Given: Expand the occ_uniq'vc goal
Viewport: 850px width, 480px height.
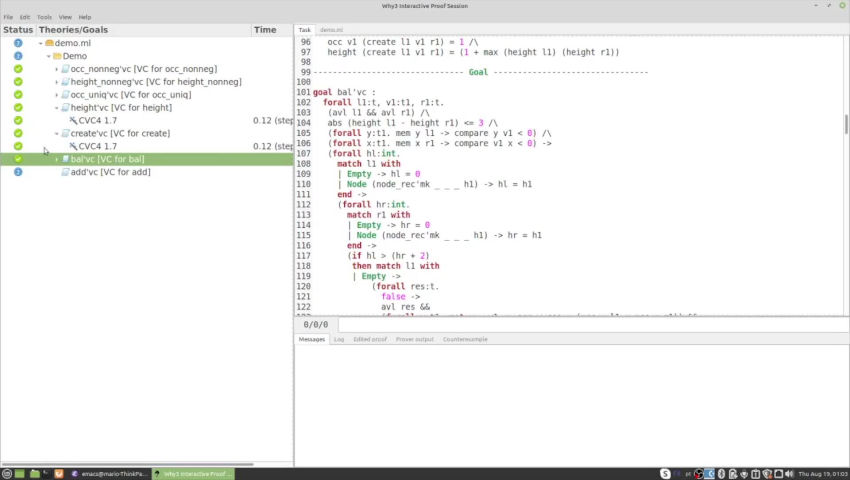Looking at the screenshot, I should 56,94.
